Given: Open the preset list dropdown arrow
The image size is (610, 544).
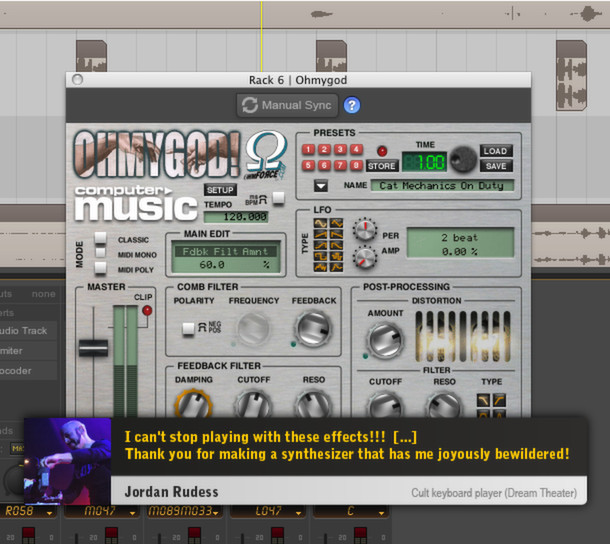Looking at the screenshot, I should (x=321, y=186).
